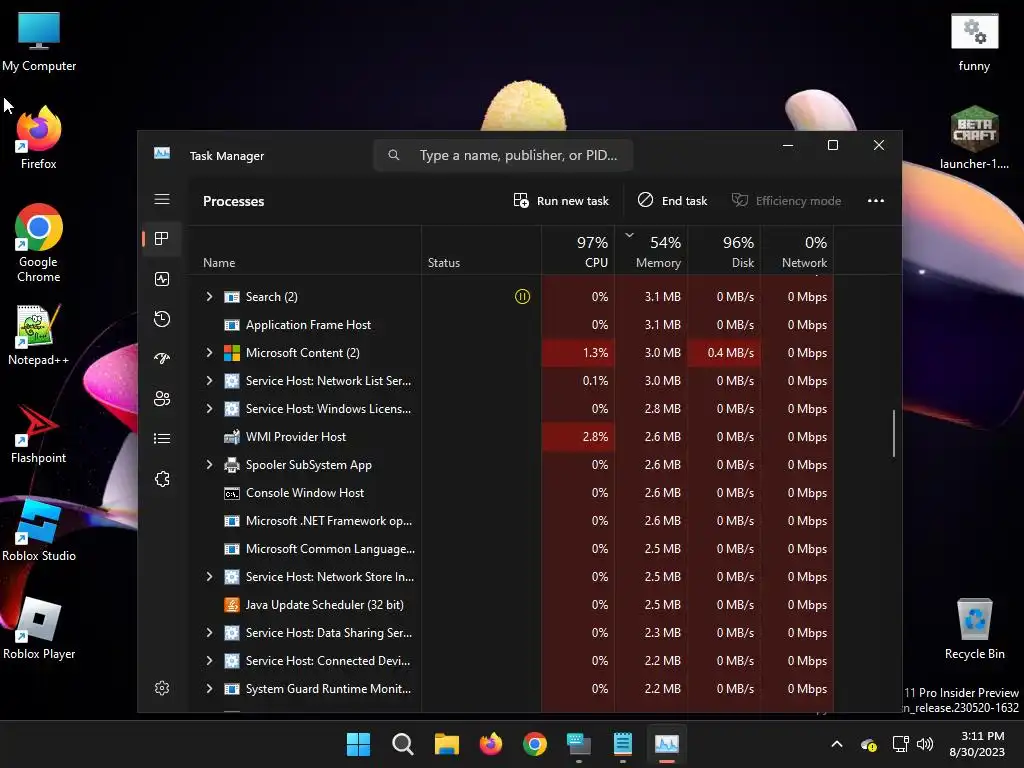This screenshot has width=1024, height=768.
Task: Open the three-dots more options menu
Action: (x=876, y=200)
